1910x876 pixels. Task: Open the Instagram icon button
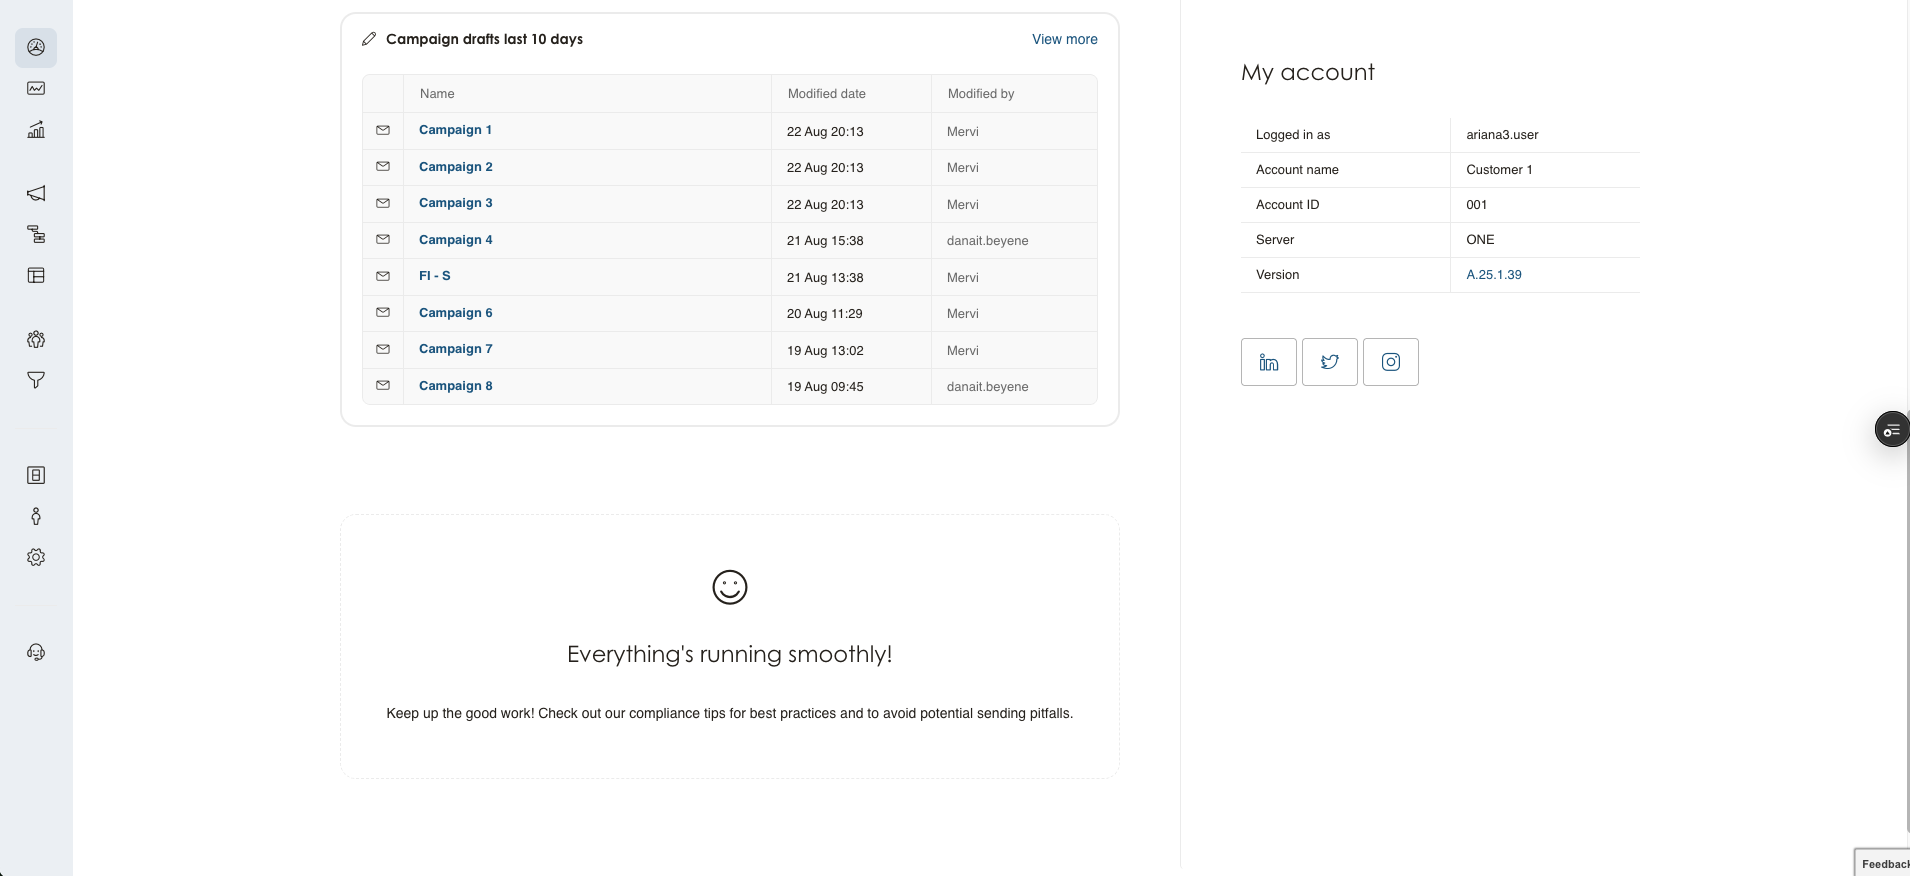[x=1390, y=362]
